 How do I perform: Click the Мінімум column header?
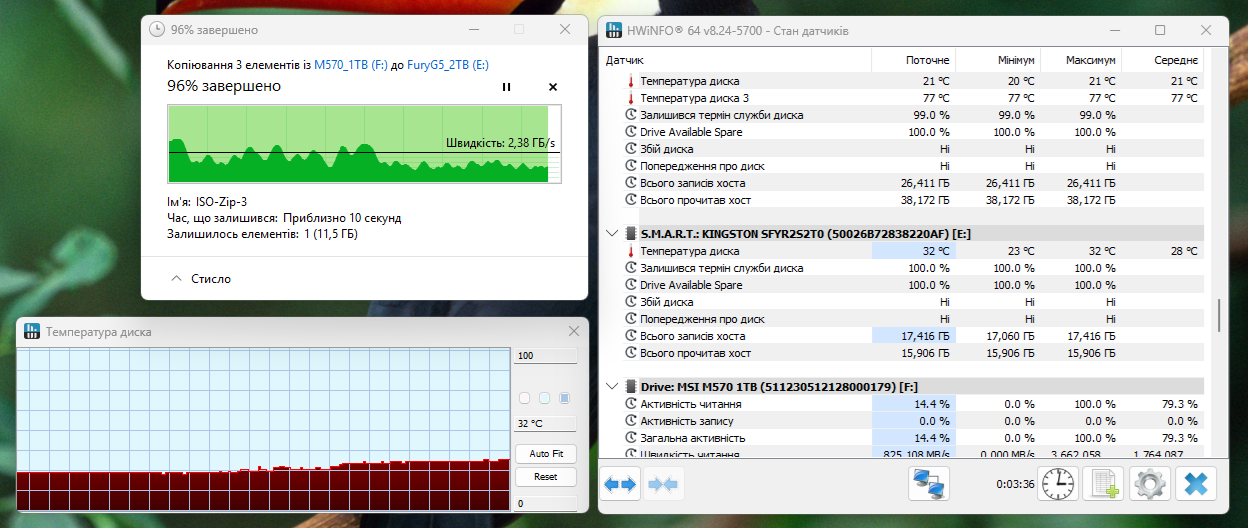[998, 60]
